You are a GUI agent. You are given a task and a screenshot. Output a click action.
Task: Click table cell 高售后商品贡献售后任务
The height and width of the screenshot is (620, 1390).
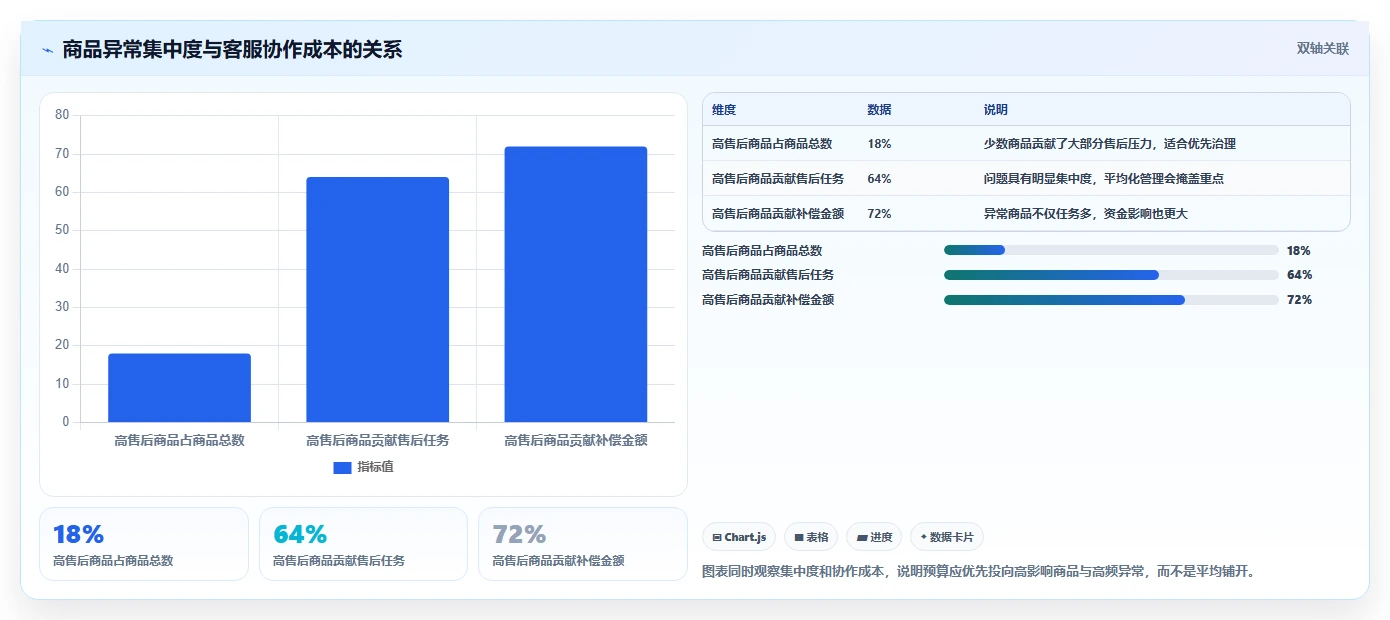778,179
